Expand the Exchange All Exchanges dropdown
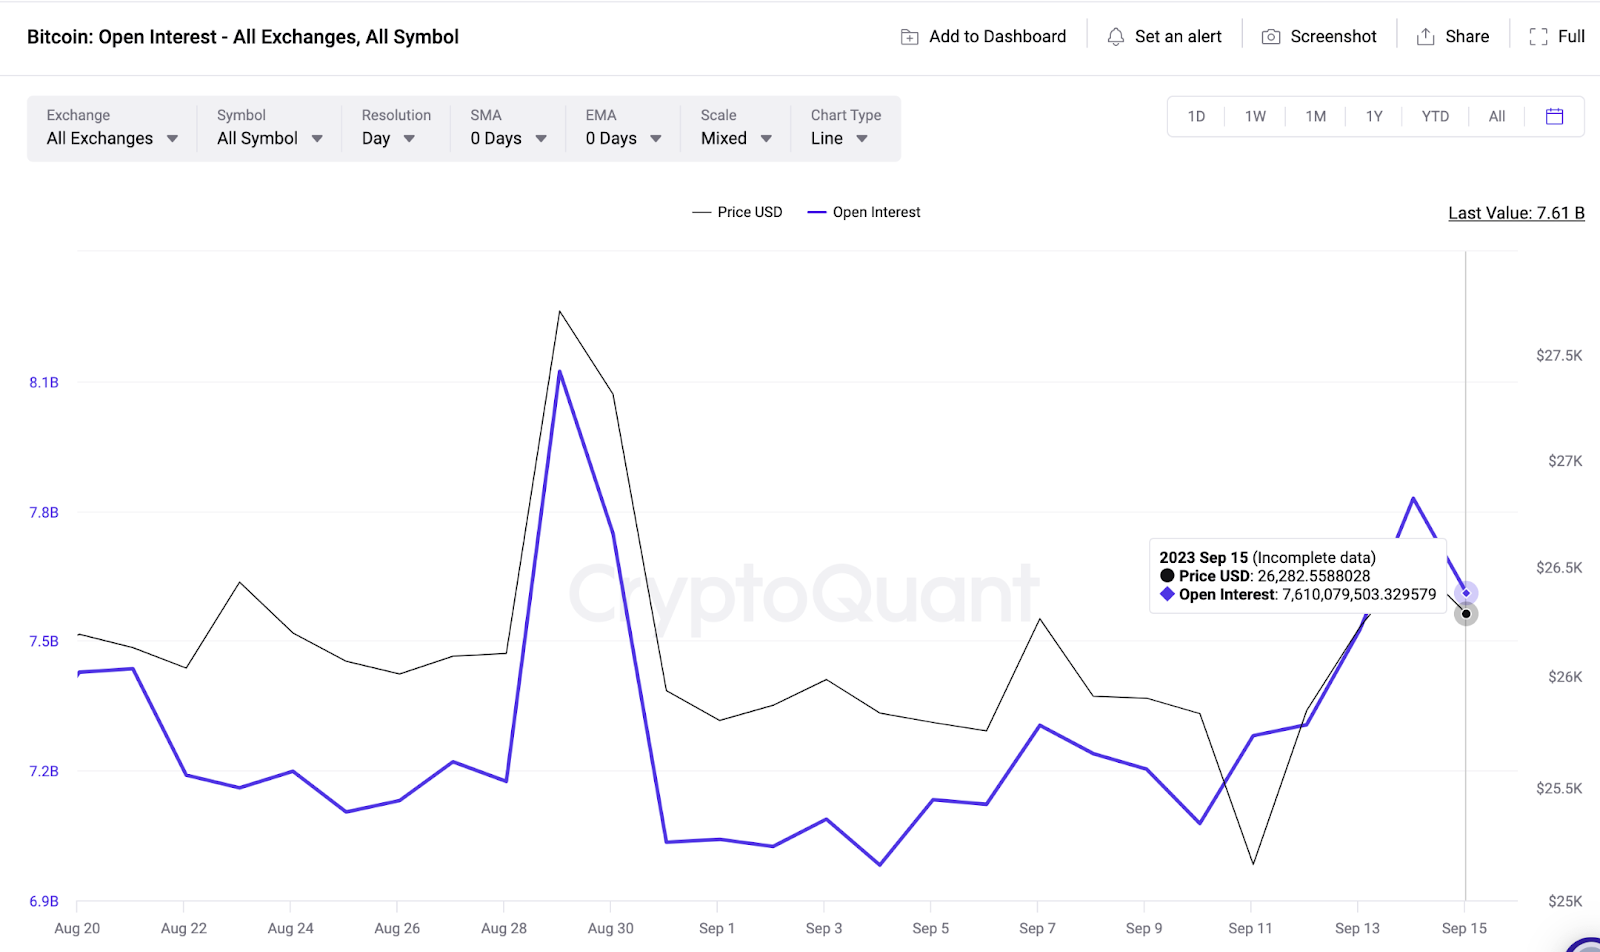Image resolution: width=1600 pixels, height=952 pixels. click(x=112, y=128)
